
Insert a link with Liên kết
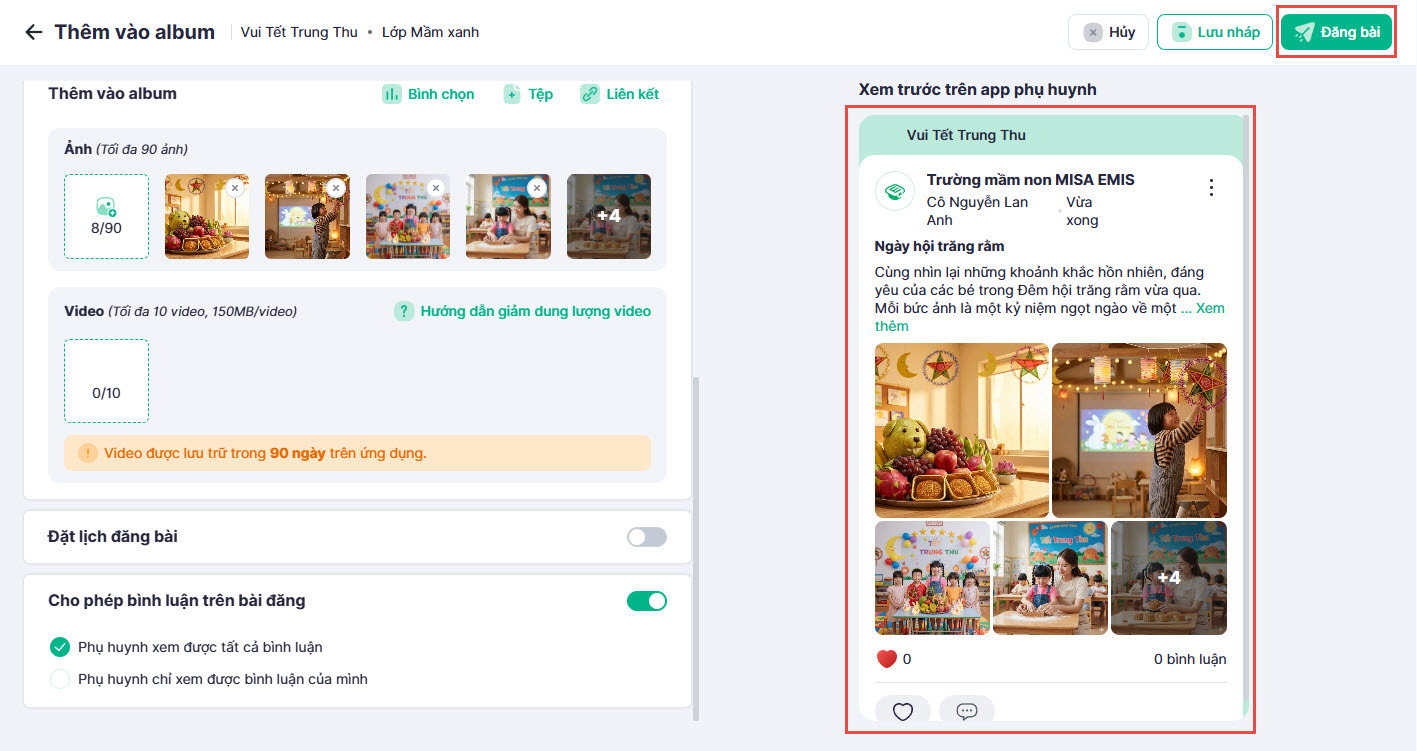(x=620, y=94)
